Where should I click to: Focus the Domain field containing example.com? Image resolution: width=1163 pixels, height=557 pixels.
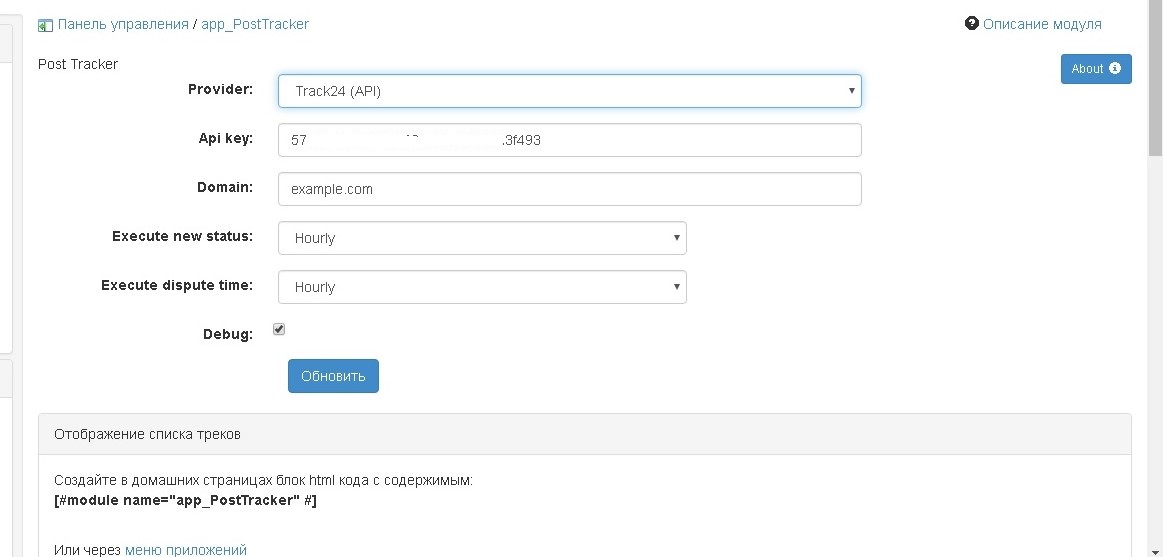569,189
